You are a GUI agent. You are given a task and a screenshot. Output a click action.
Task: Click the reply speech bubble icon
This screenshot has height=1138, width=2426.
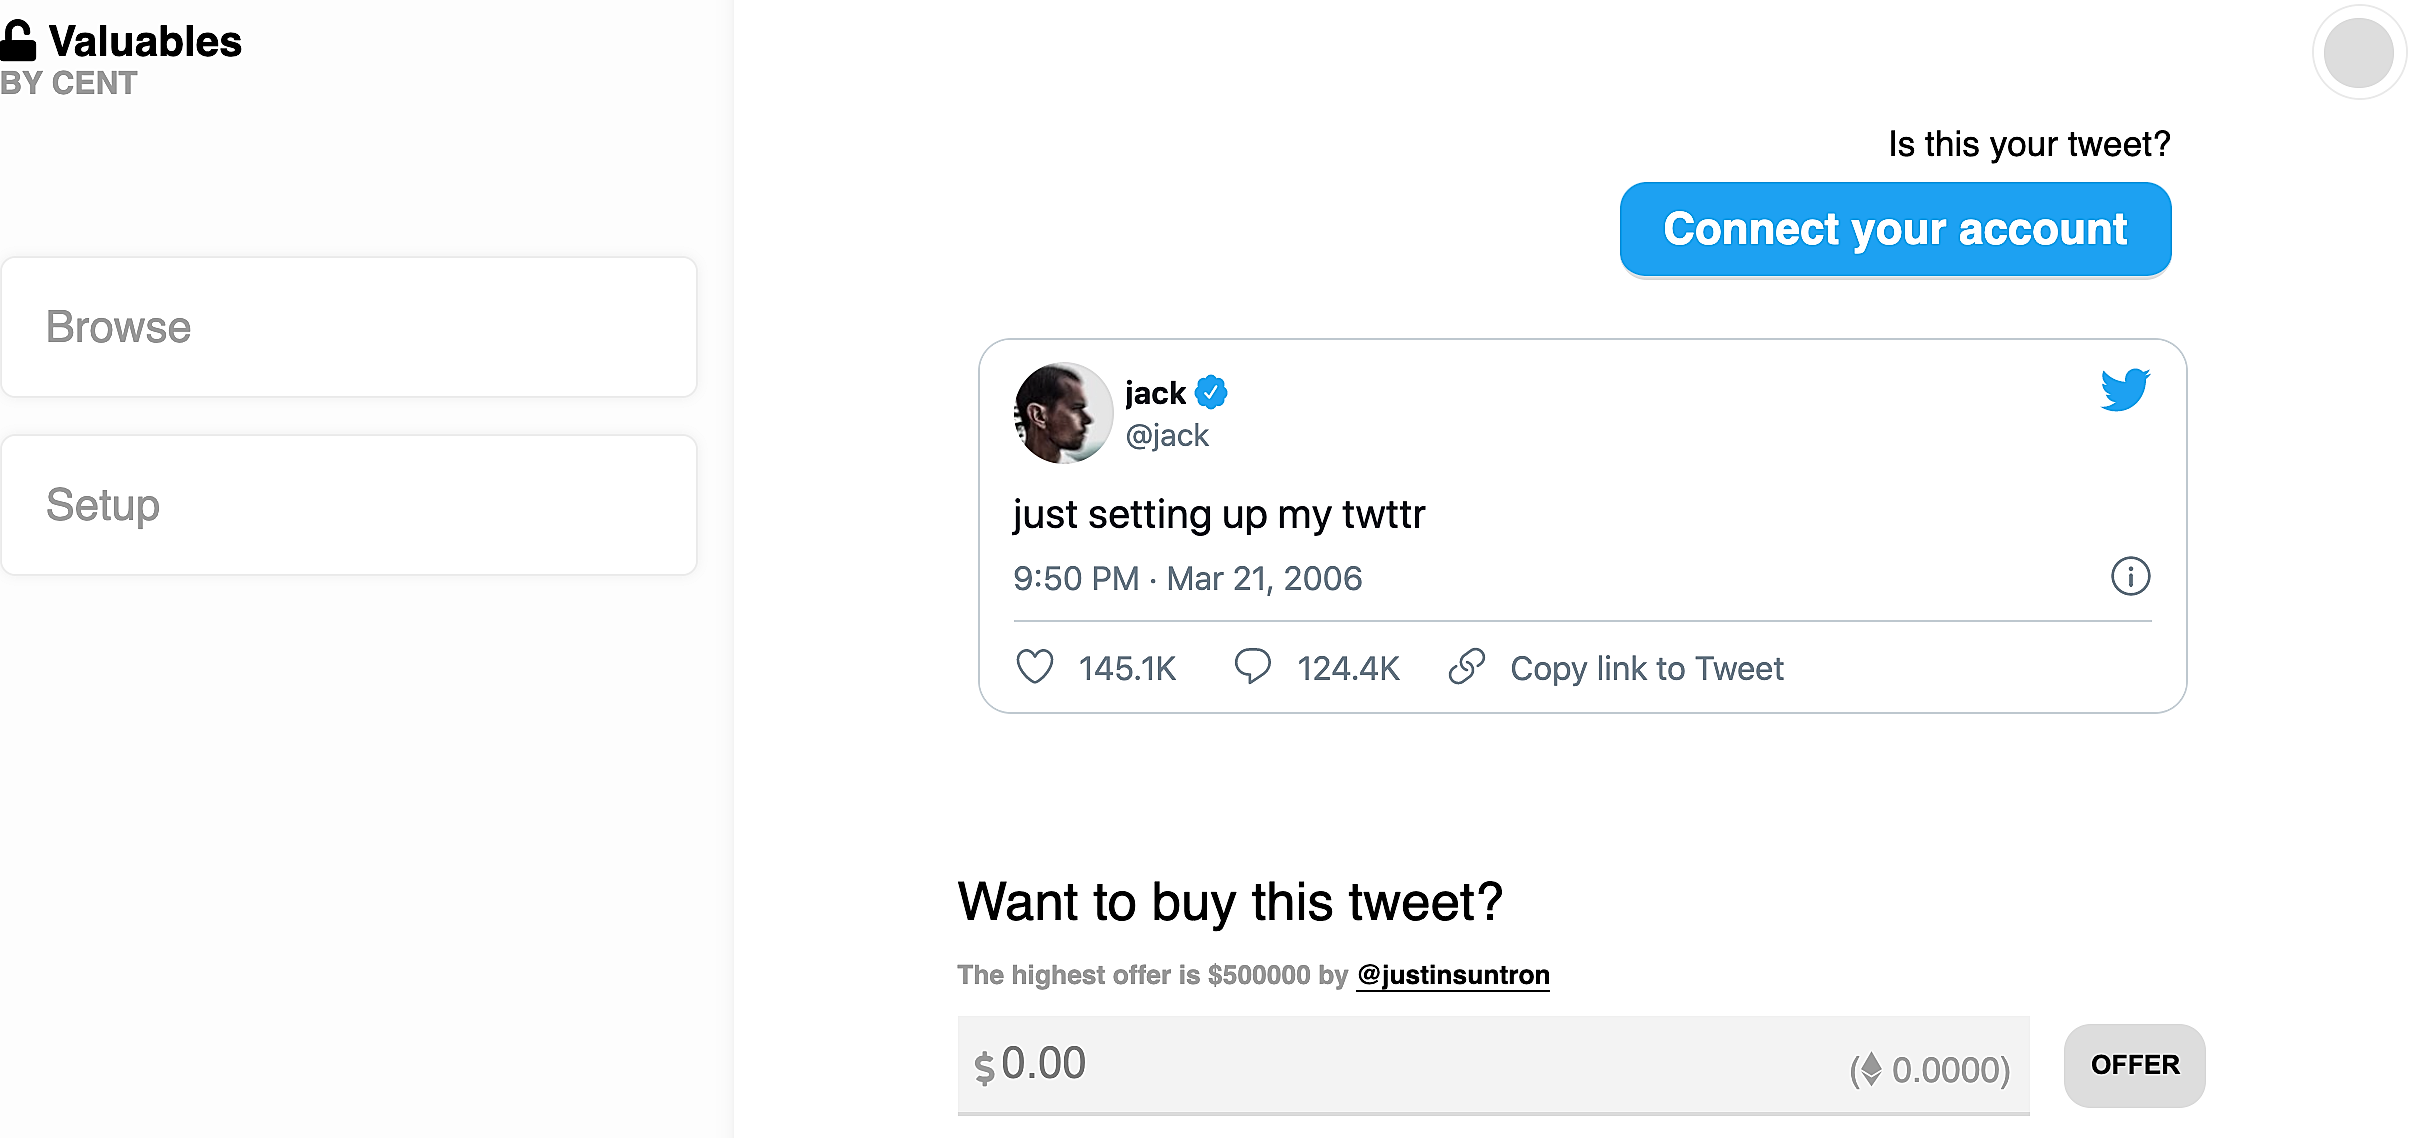(1252, 666)
